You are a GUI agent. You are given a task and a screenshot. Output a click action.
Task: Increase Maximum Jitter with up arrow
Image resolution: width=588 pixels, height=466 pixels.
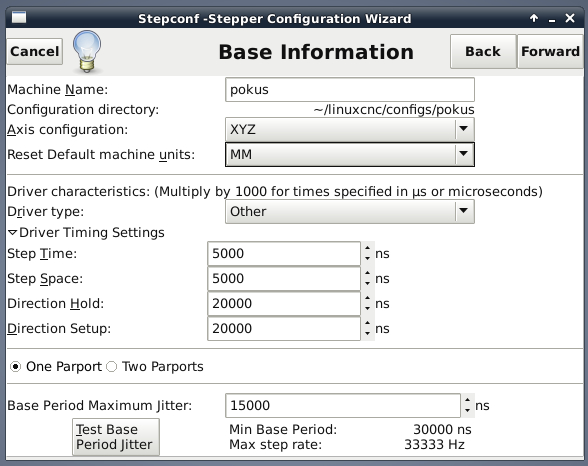click(467, 400)
